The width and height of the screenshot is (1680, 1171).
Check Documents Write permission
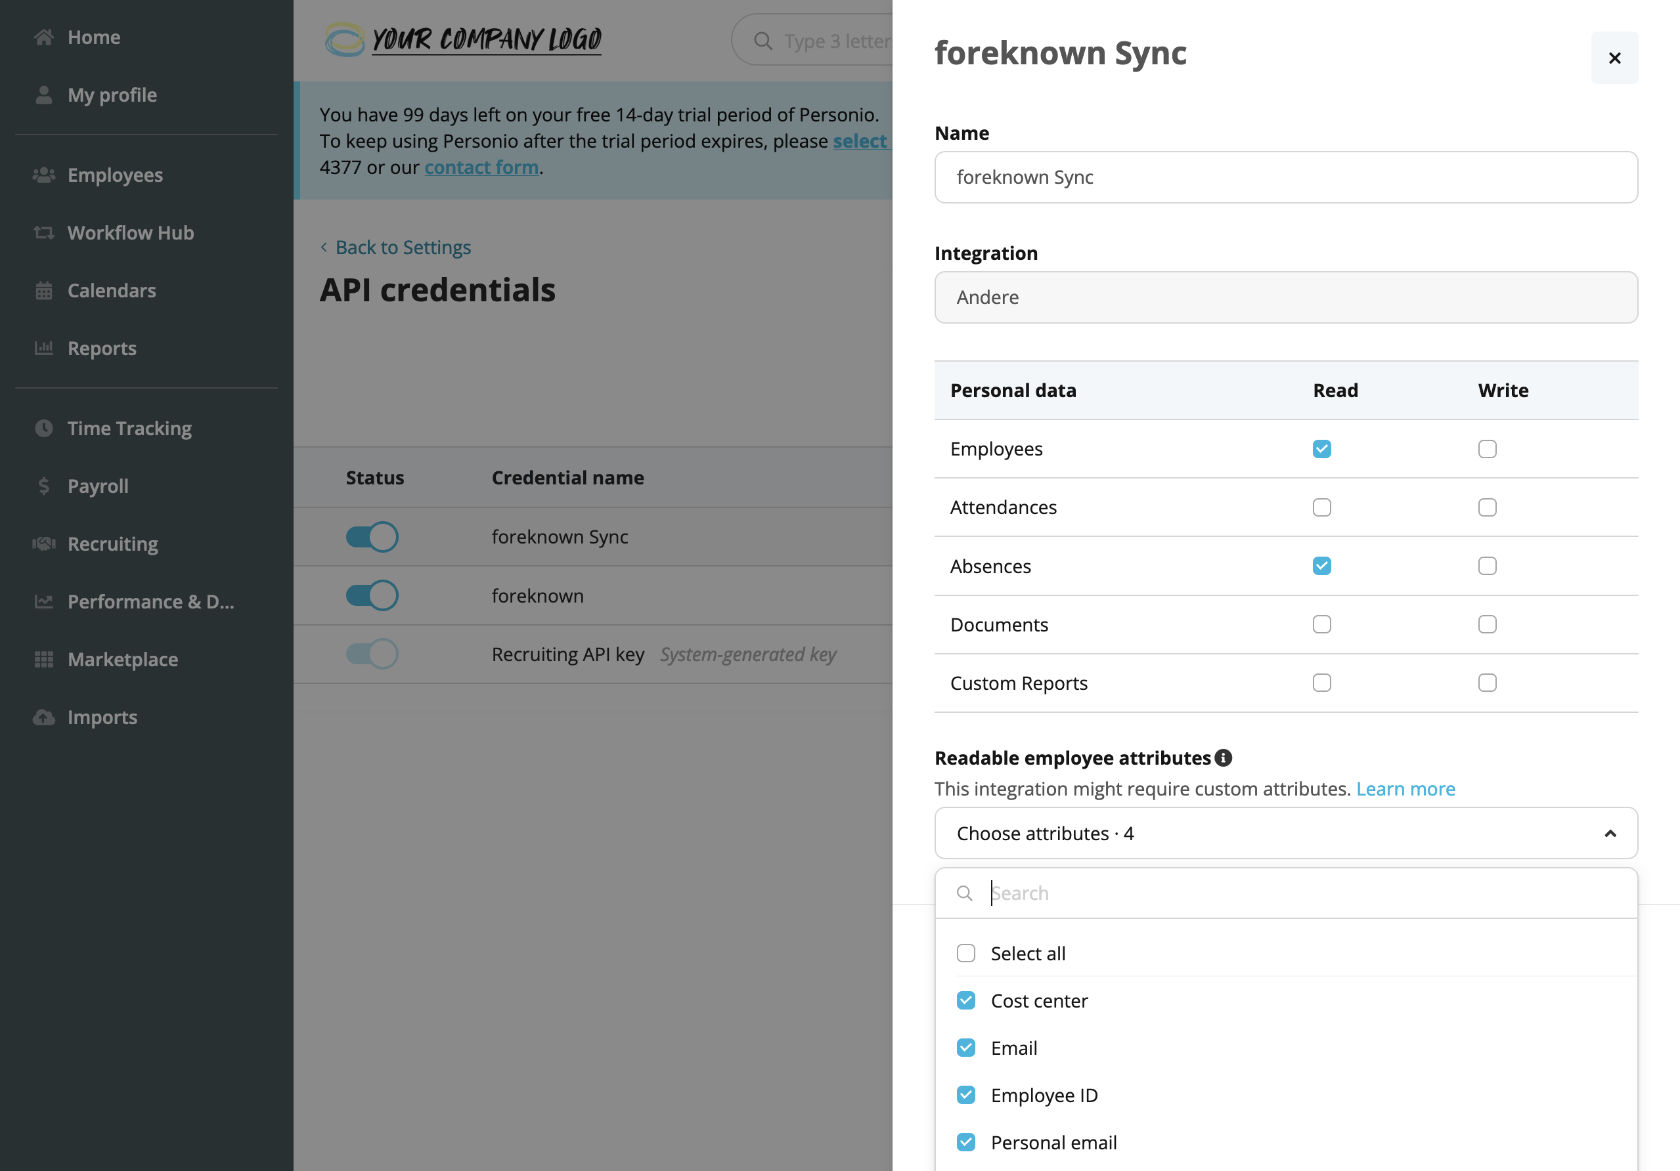coord(1487,625)
